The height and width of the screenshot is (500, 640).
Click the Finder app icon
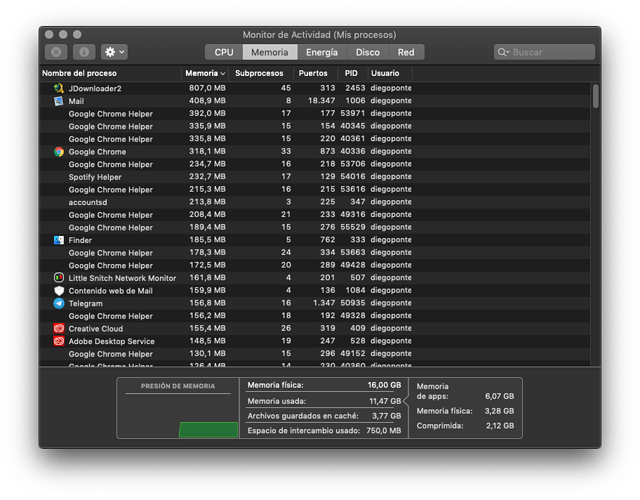(59, 240)
